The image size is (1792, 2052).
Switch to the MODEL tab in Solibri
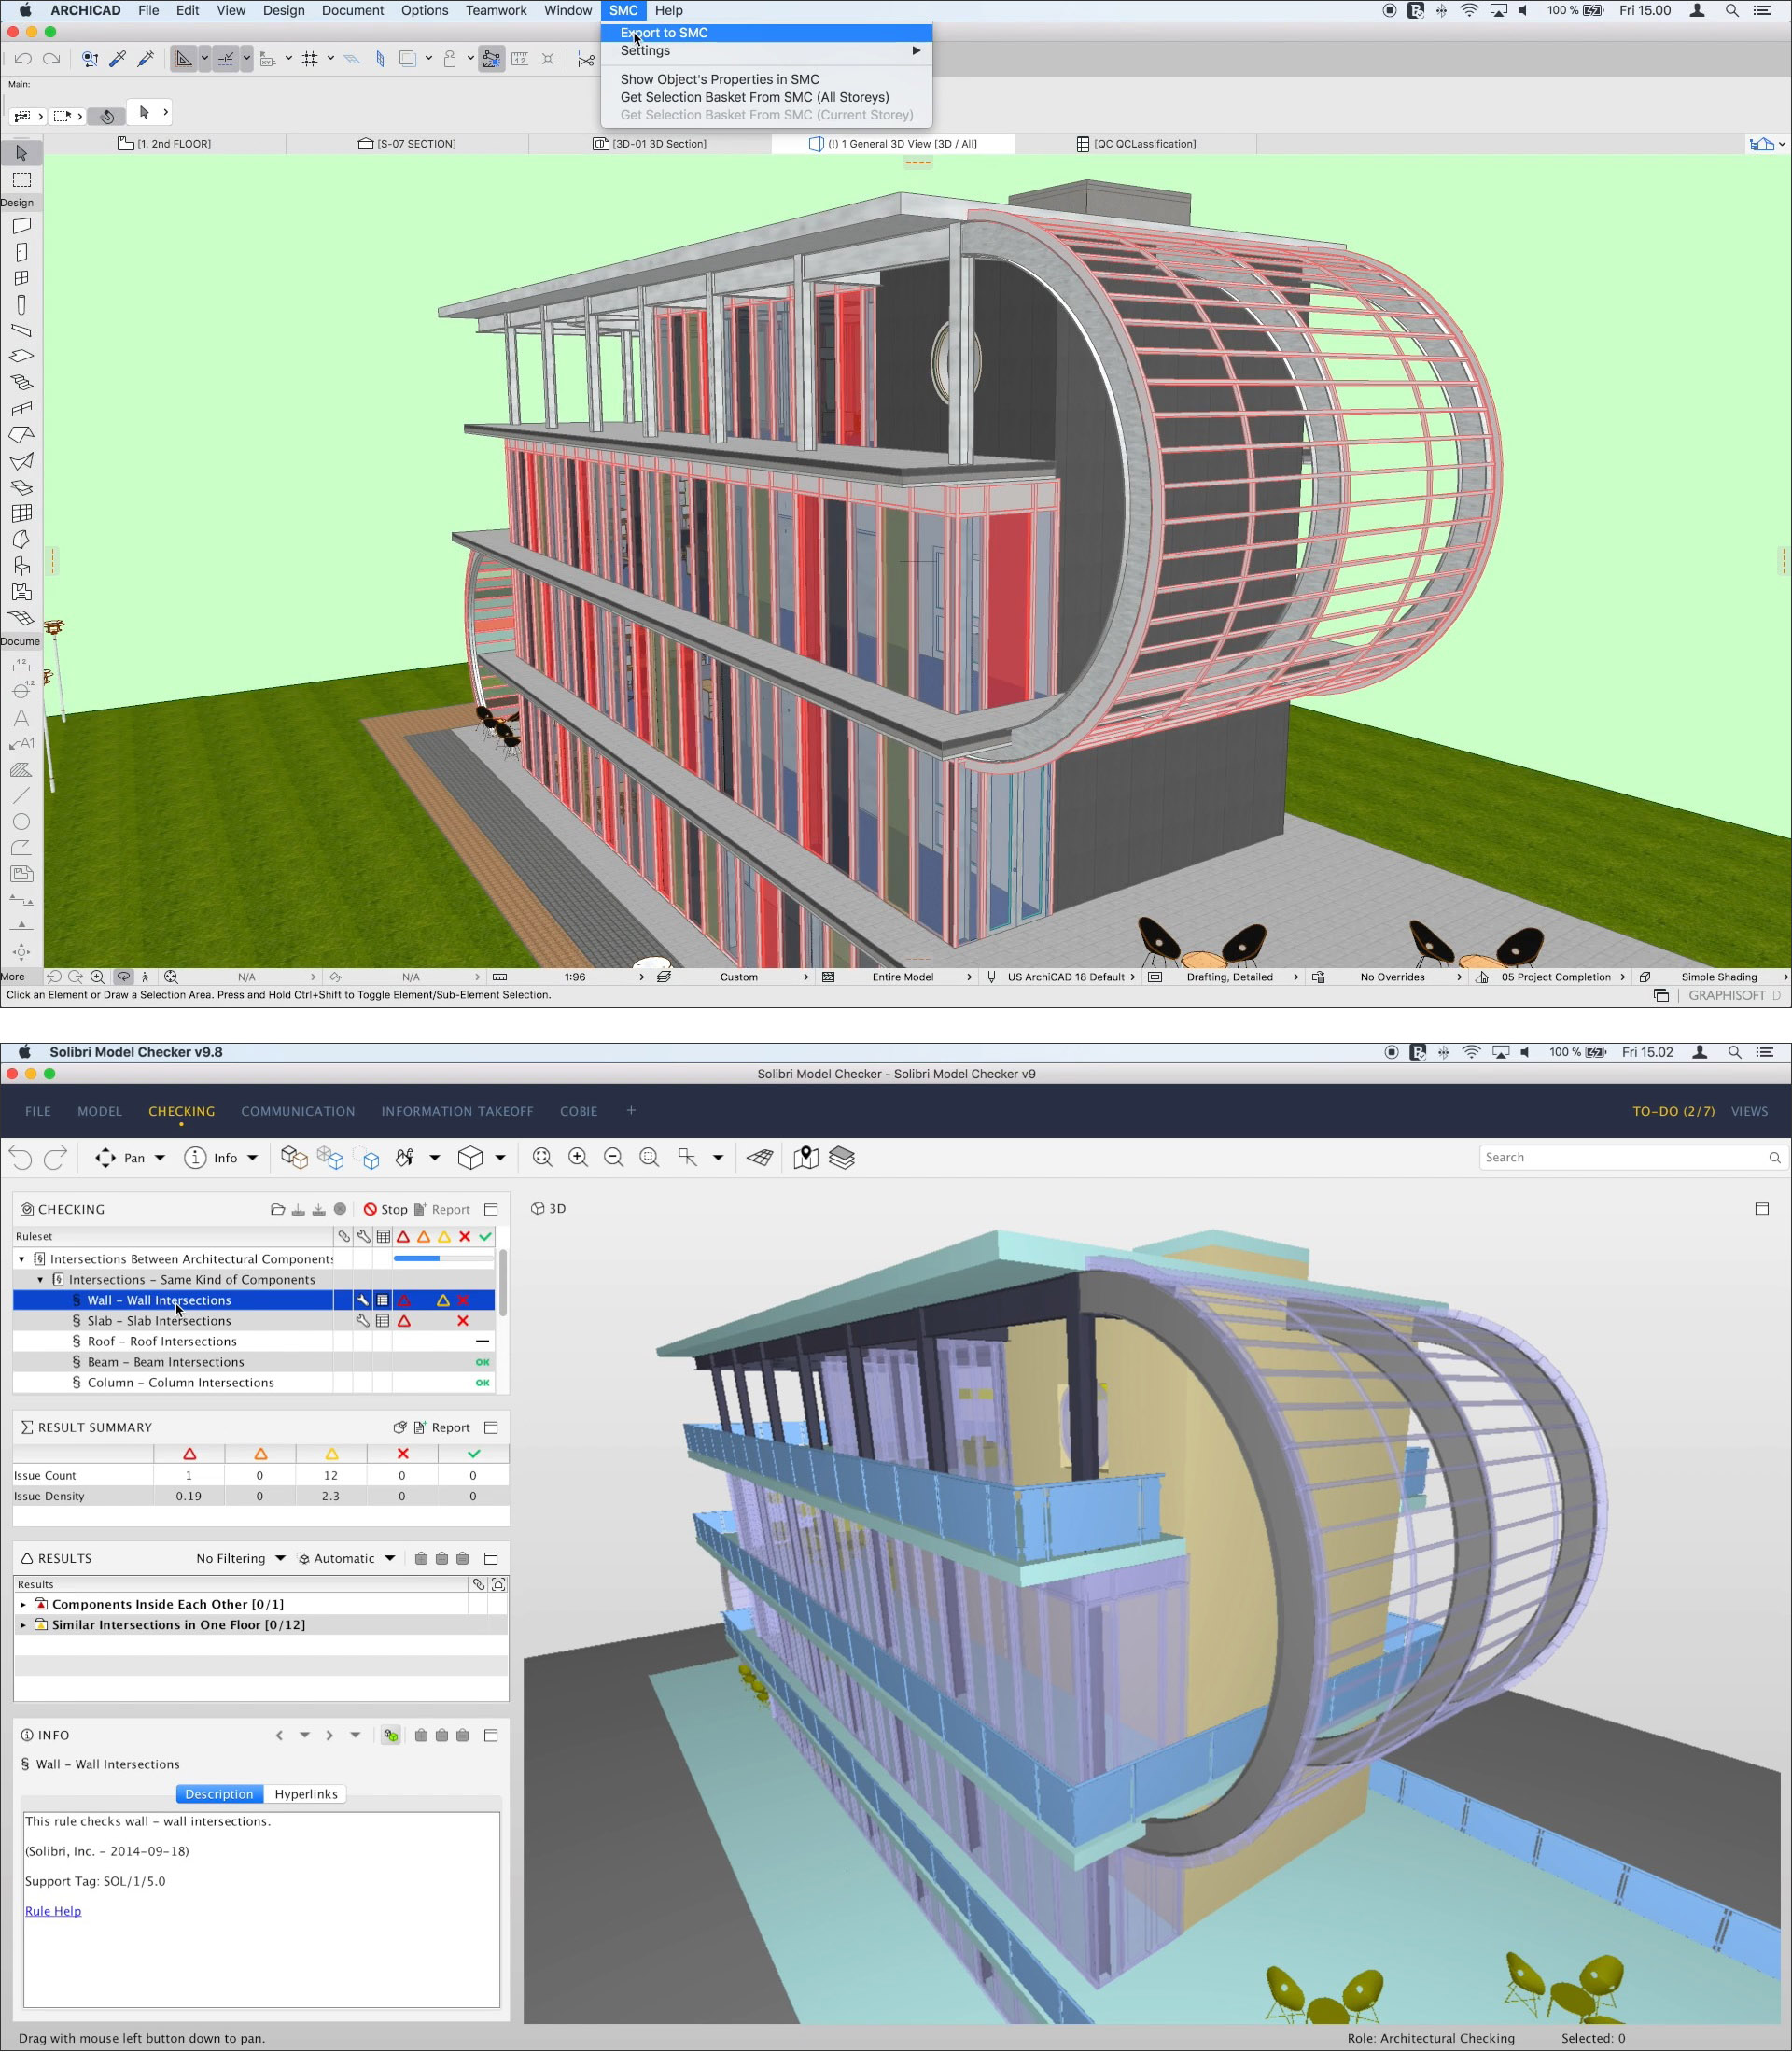(100, 1111)
